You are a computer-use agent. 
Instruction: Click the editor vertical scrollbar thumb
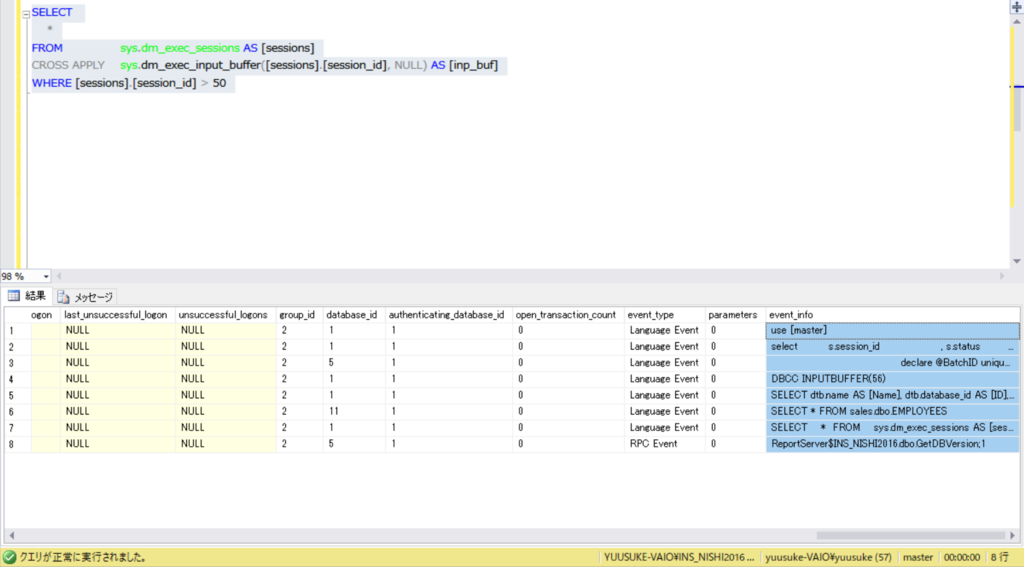[x=1017, y=108]
